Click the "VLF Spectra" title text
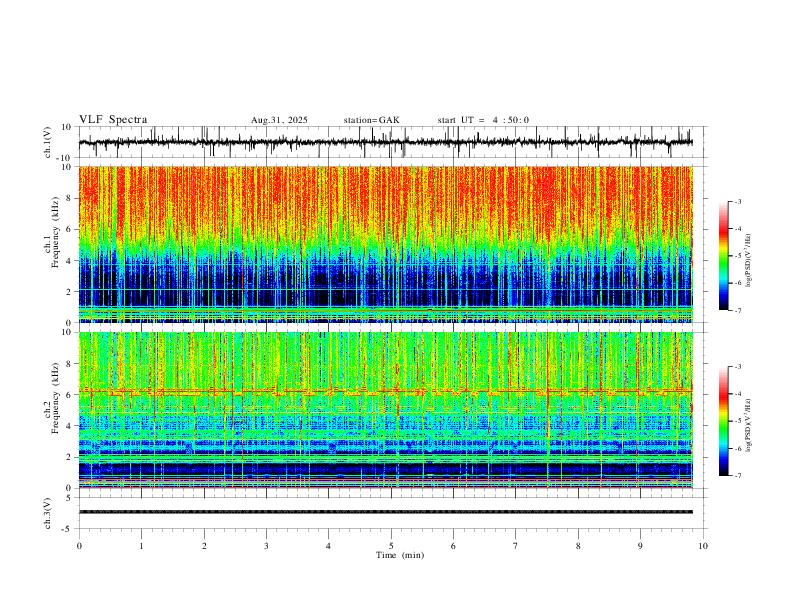The width and height of the screenshot is (792, 612). [x=113, y=120]
